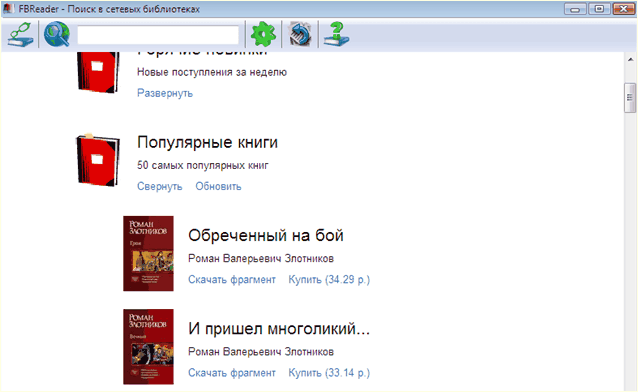
Task: Open the book И пришел многоликий...
Action: pos(279,328)
